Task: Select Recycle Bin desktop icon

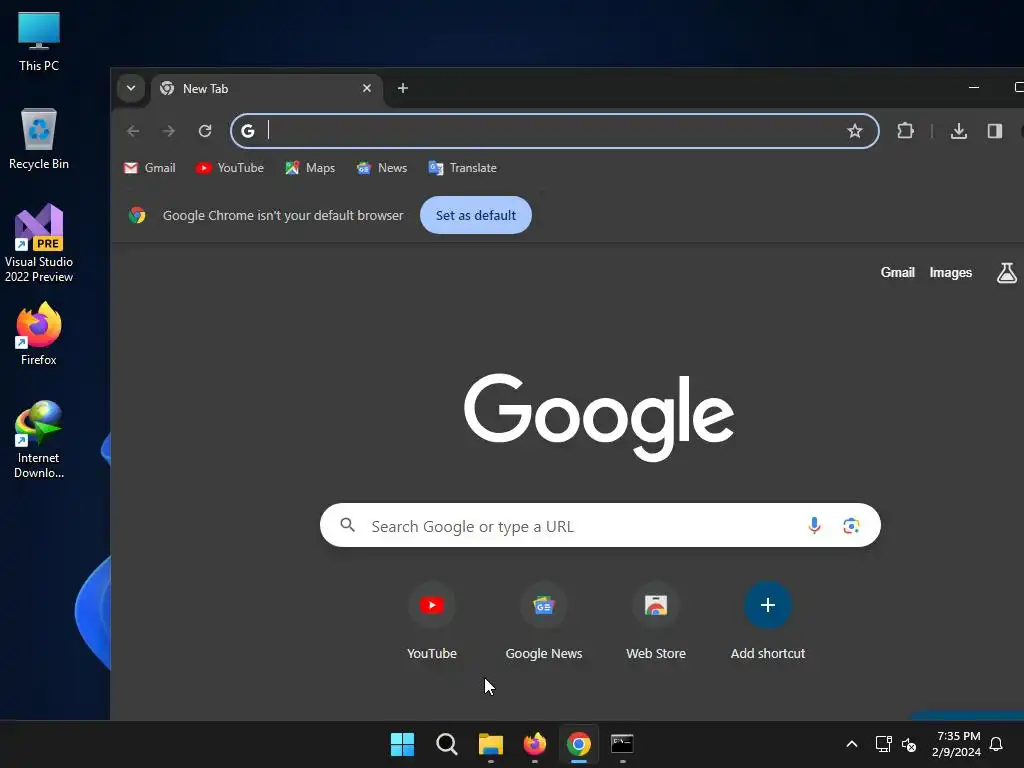Action: (x=39, y=139)
